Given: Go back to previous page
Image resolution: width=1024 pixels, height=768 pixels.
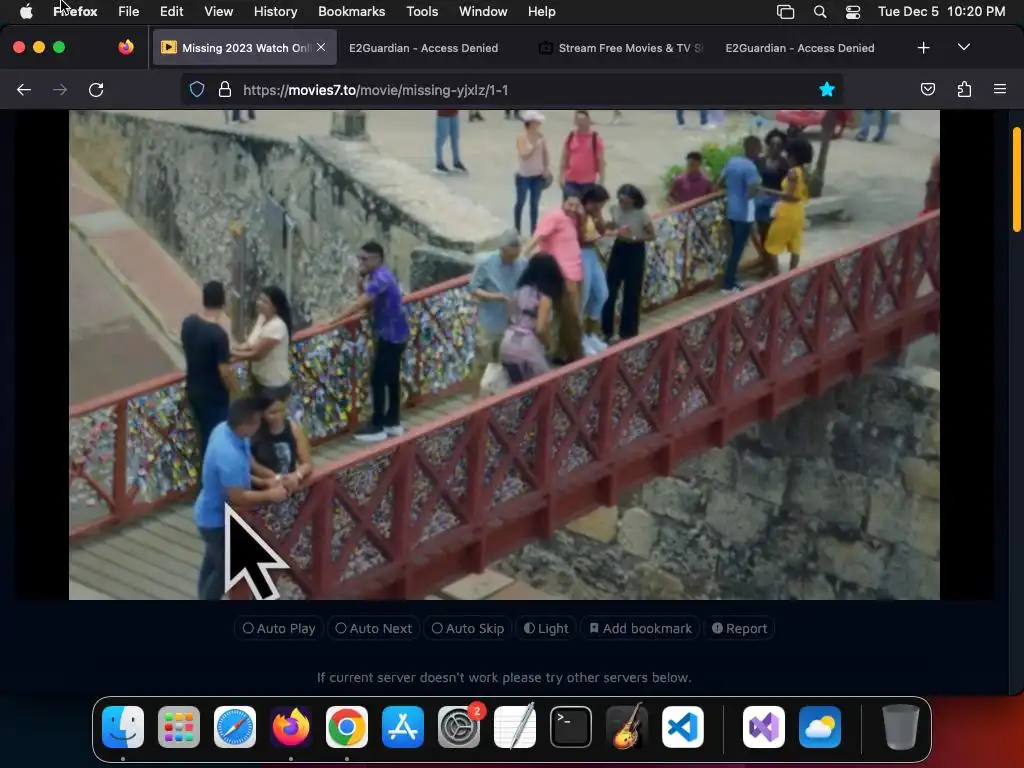Looking at the screenshot, I should [x=24, y=90].
